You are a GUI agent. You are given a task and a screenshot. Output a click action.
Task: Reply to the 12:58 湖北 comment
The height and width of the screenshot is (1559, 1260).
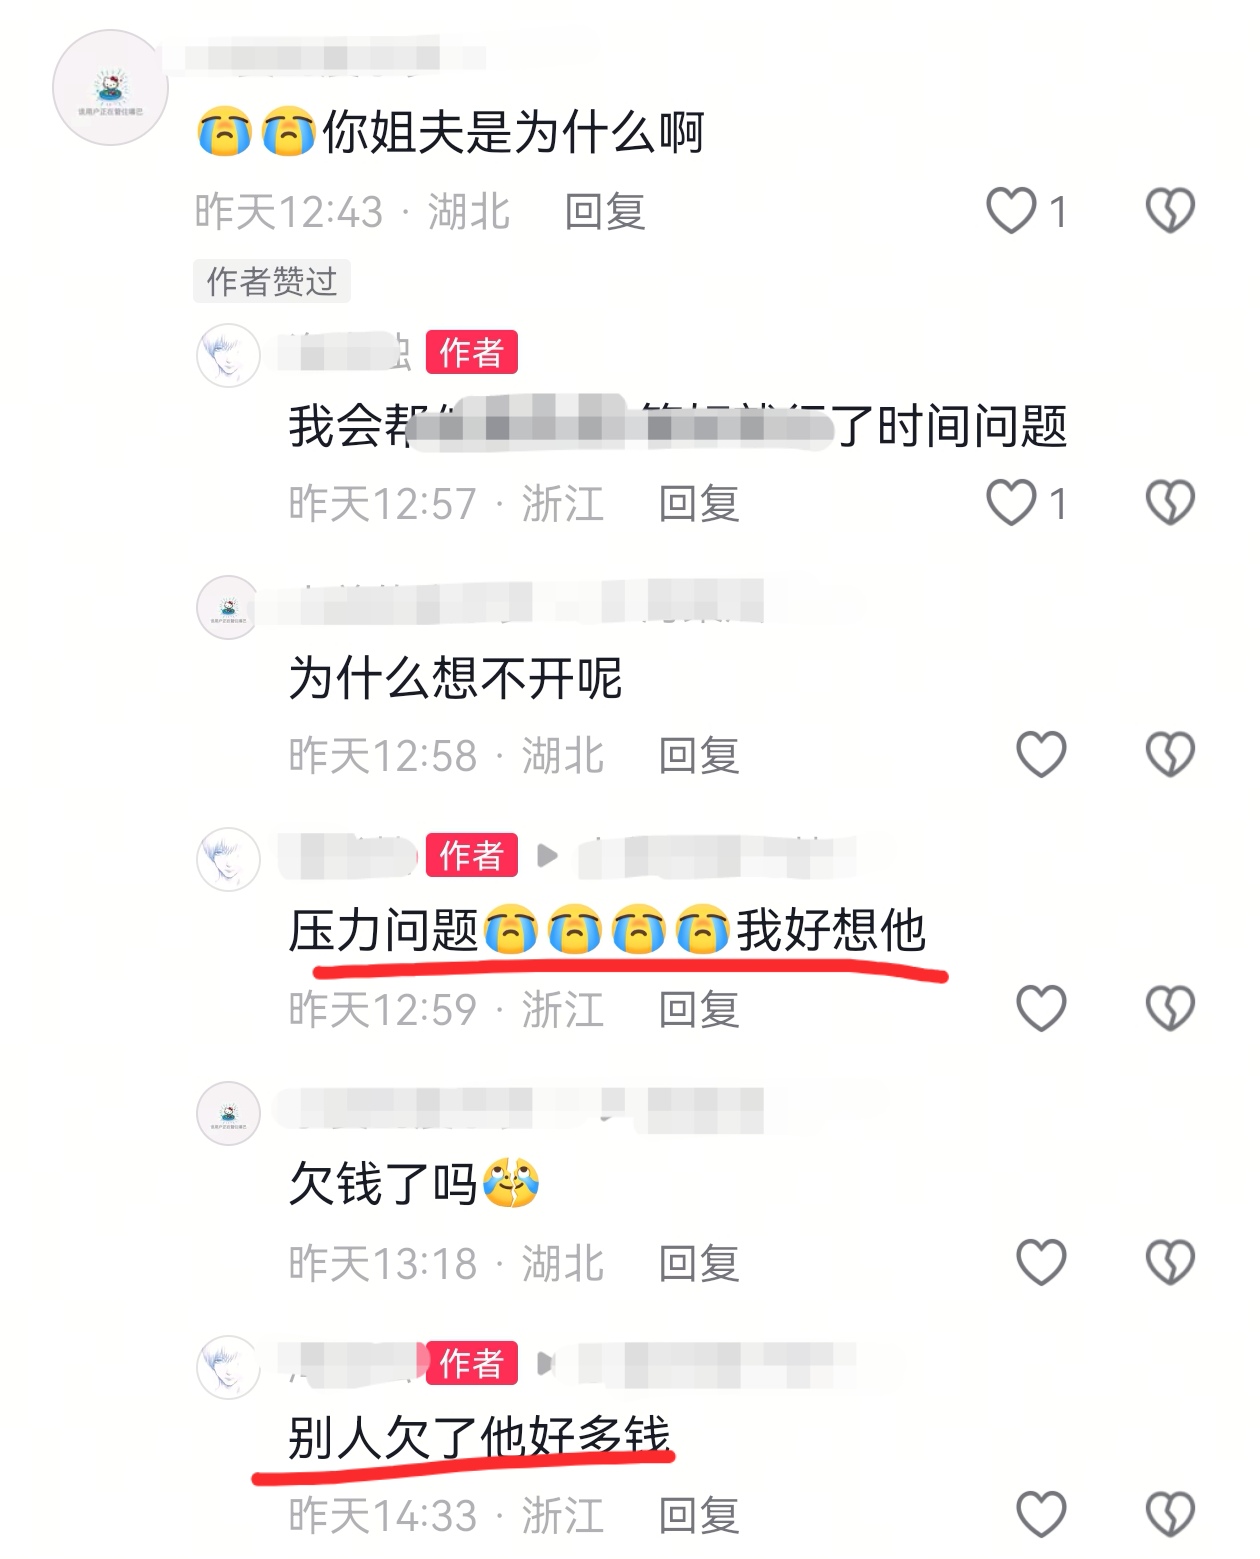coord(699,755)
